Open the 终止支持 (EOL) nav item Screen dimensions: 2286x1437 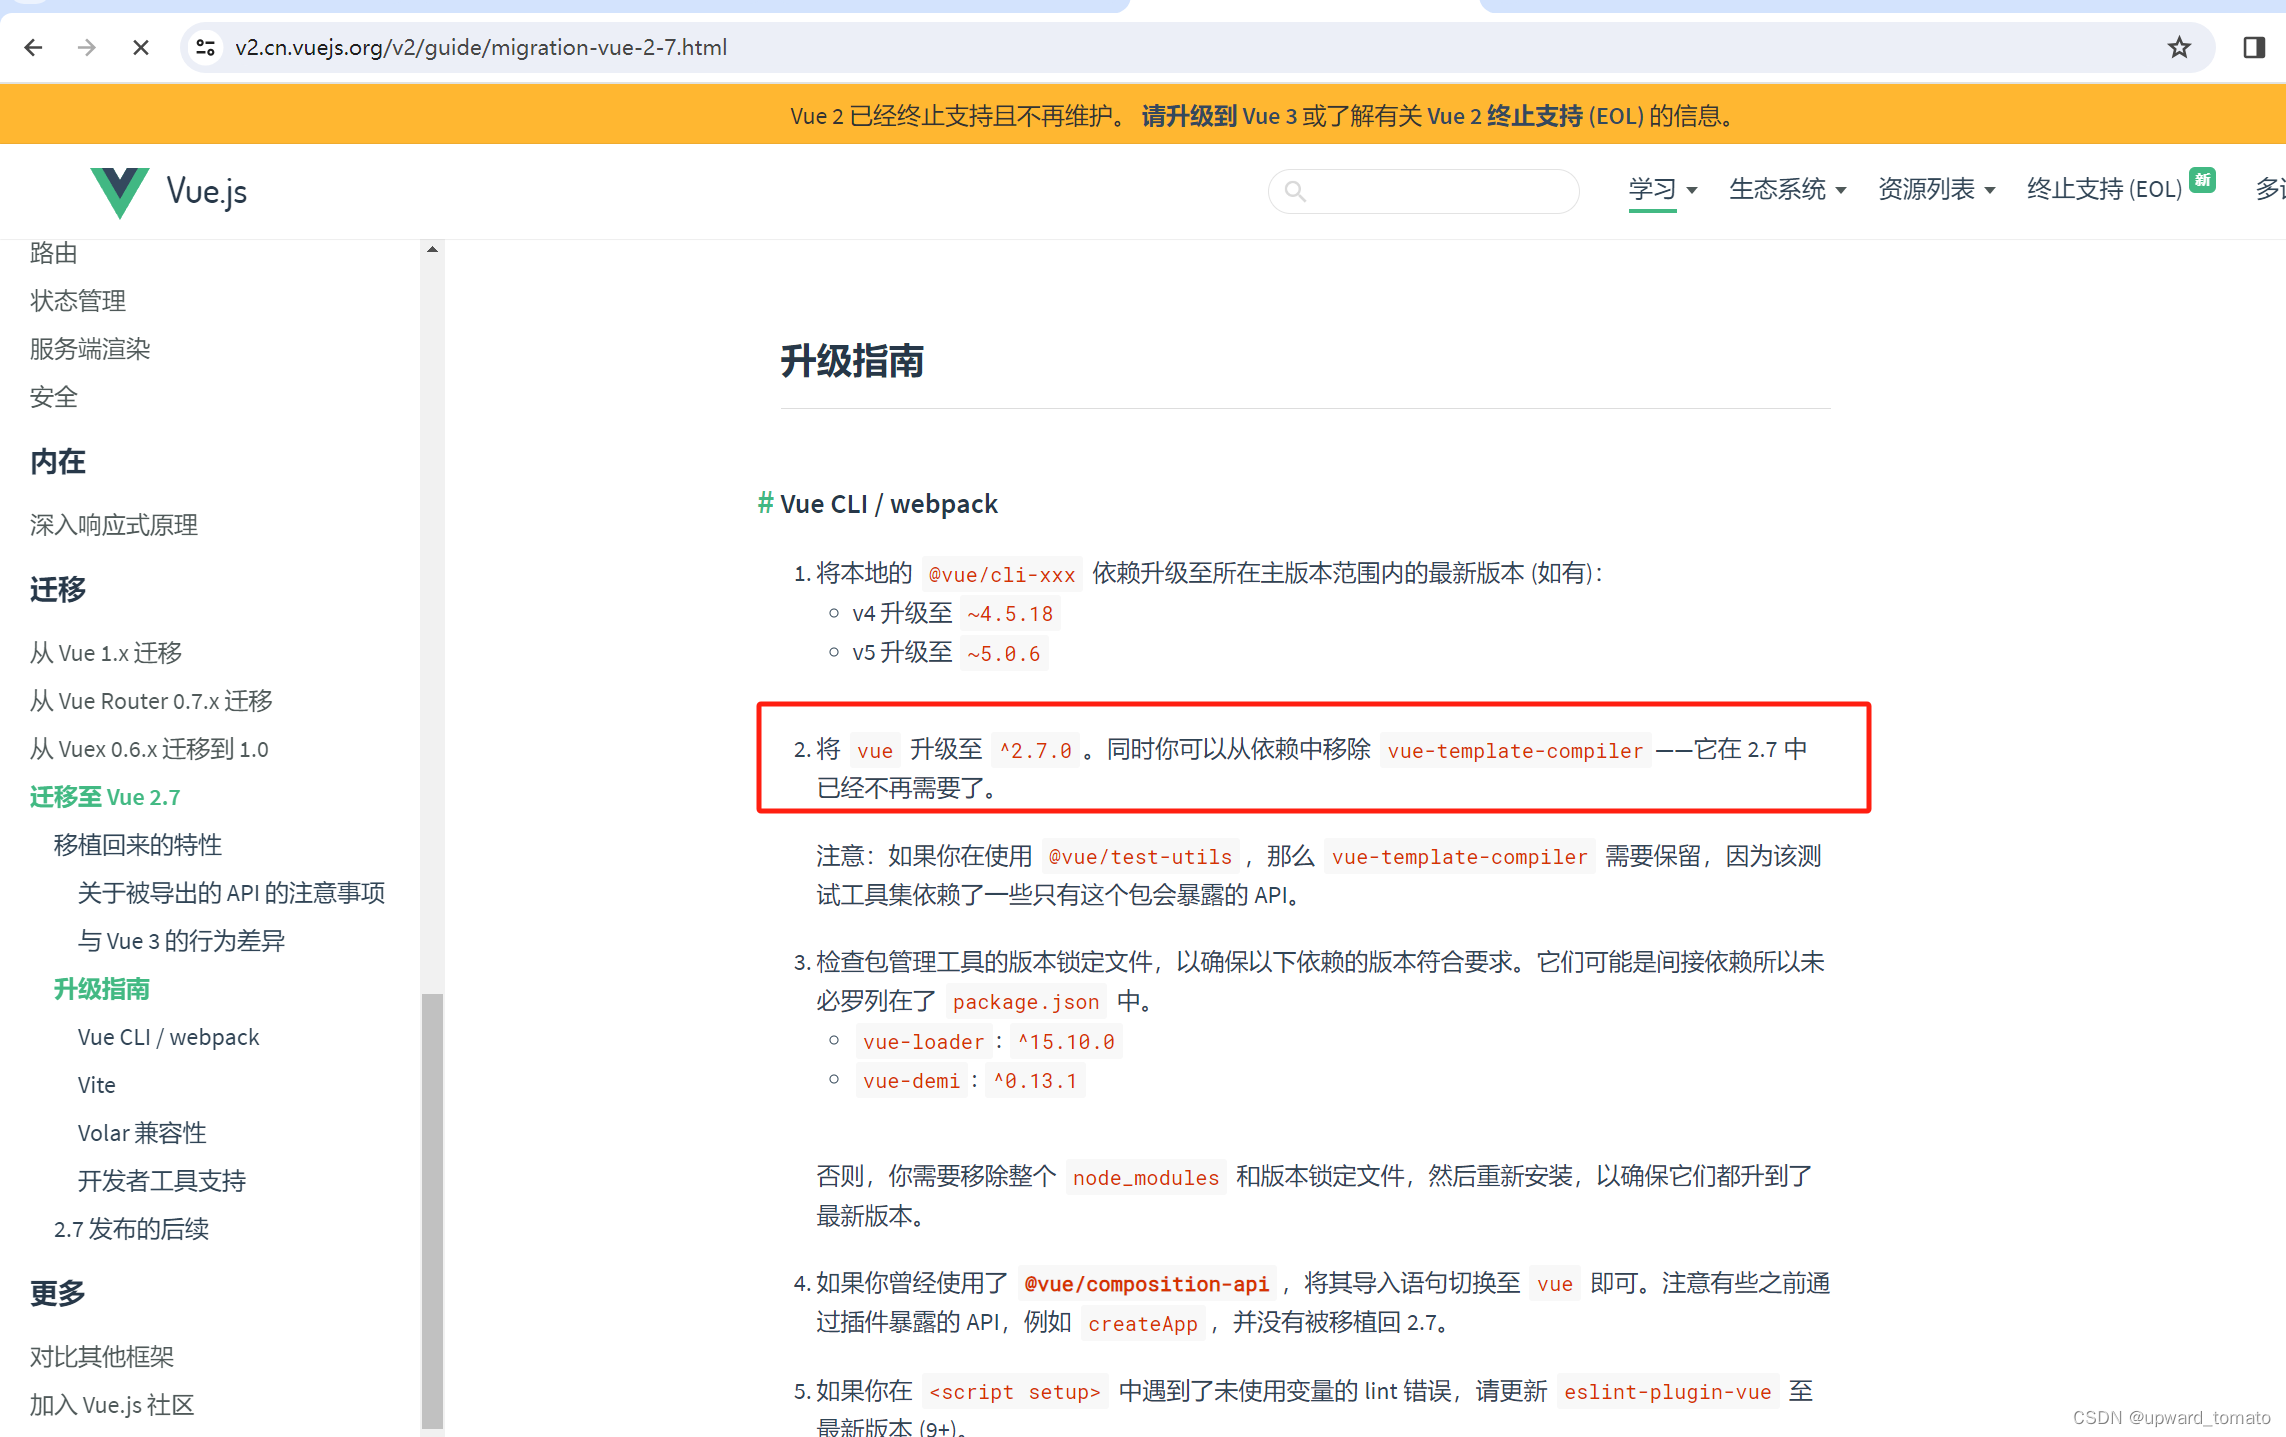pos(2103,189)
